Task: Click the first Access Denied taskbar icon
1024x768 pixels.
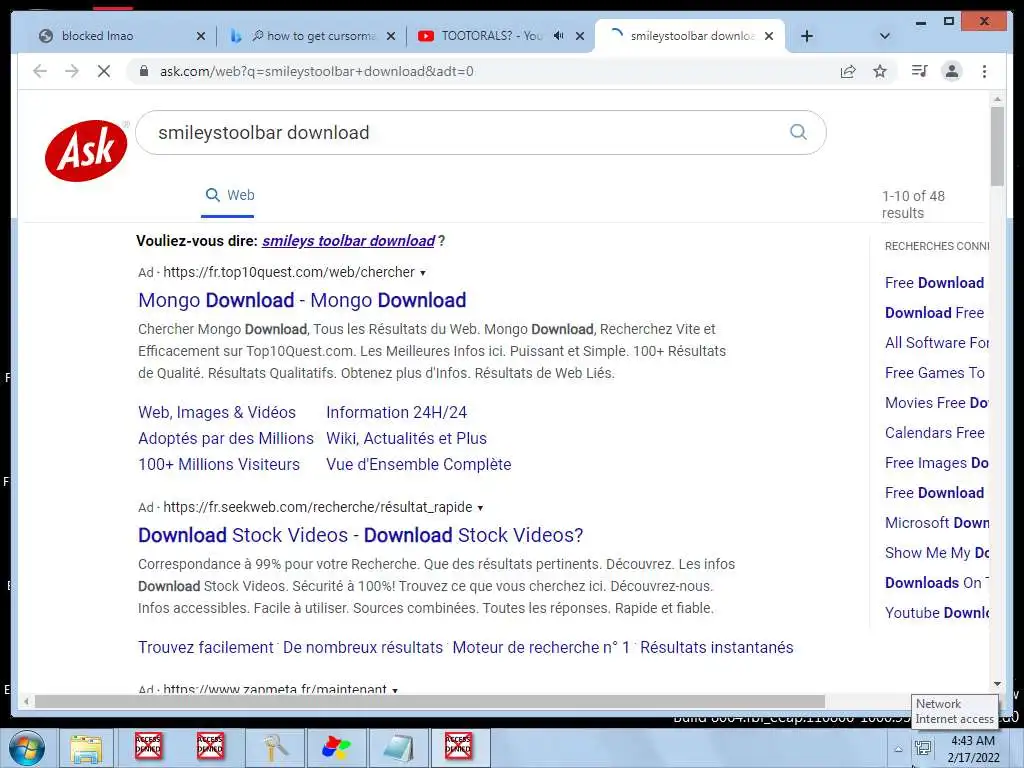Action: click(148, 746)
